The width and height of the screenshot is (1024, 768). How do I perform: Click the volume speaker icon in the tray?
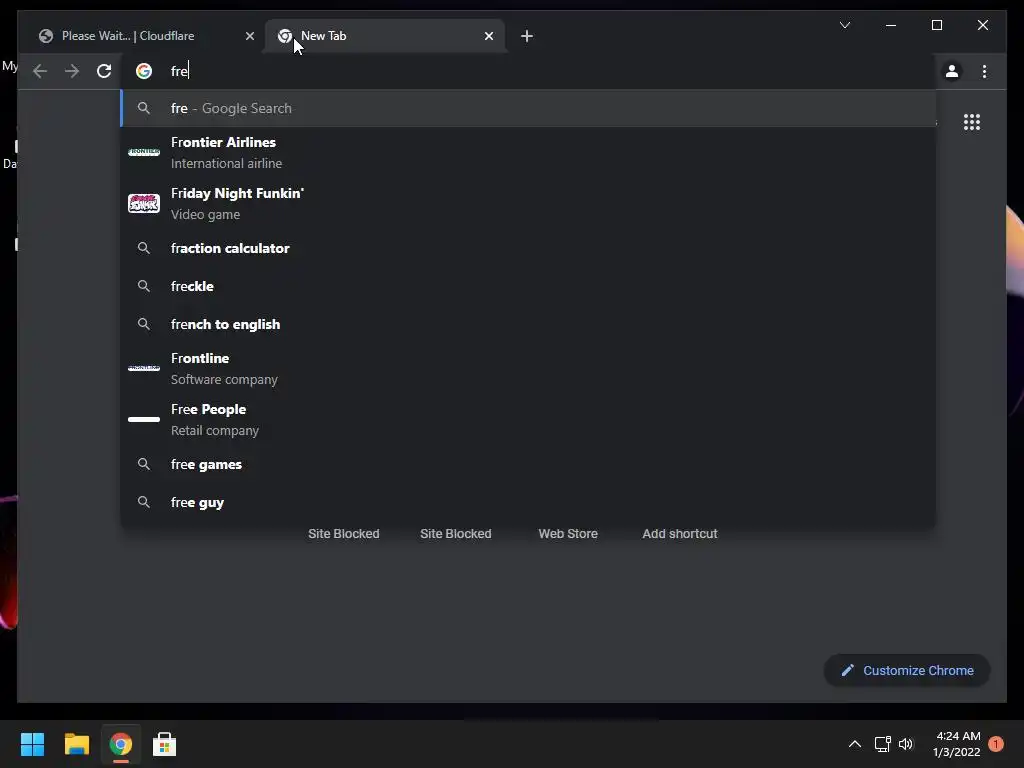point(906,744)
